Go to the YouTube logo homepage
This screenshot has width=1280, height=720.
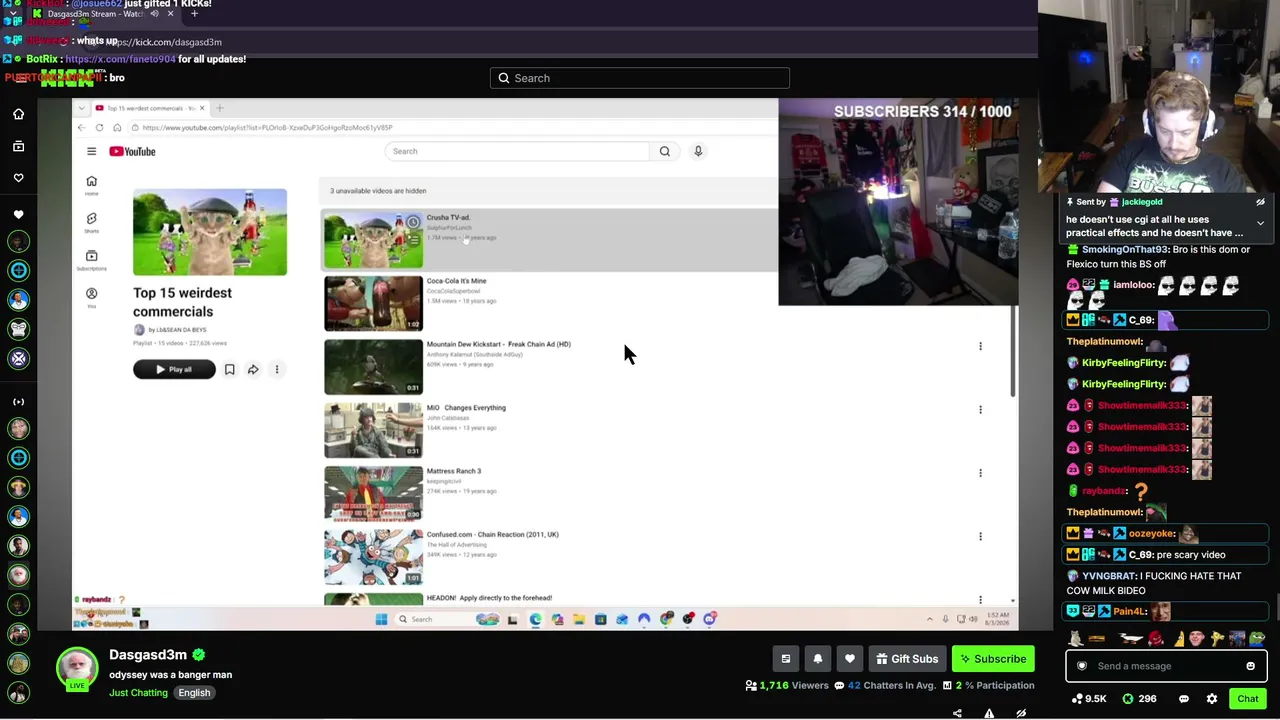(x=133, y=151)
